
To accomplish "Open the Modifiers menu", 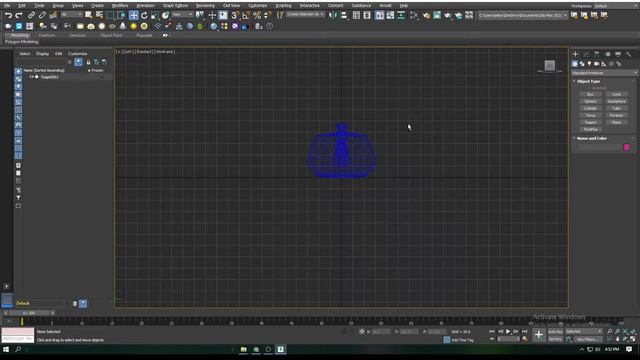I will (x=120, y=6).
